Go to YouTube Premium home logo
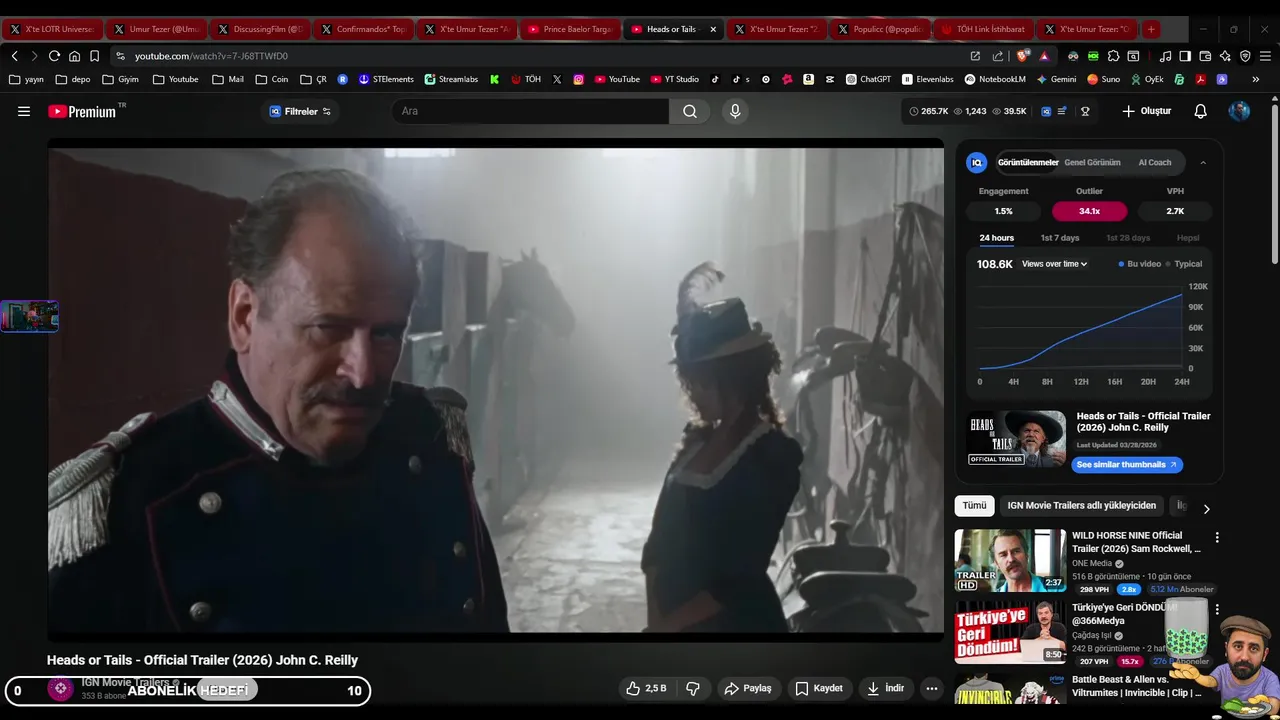 pos(82,111)
